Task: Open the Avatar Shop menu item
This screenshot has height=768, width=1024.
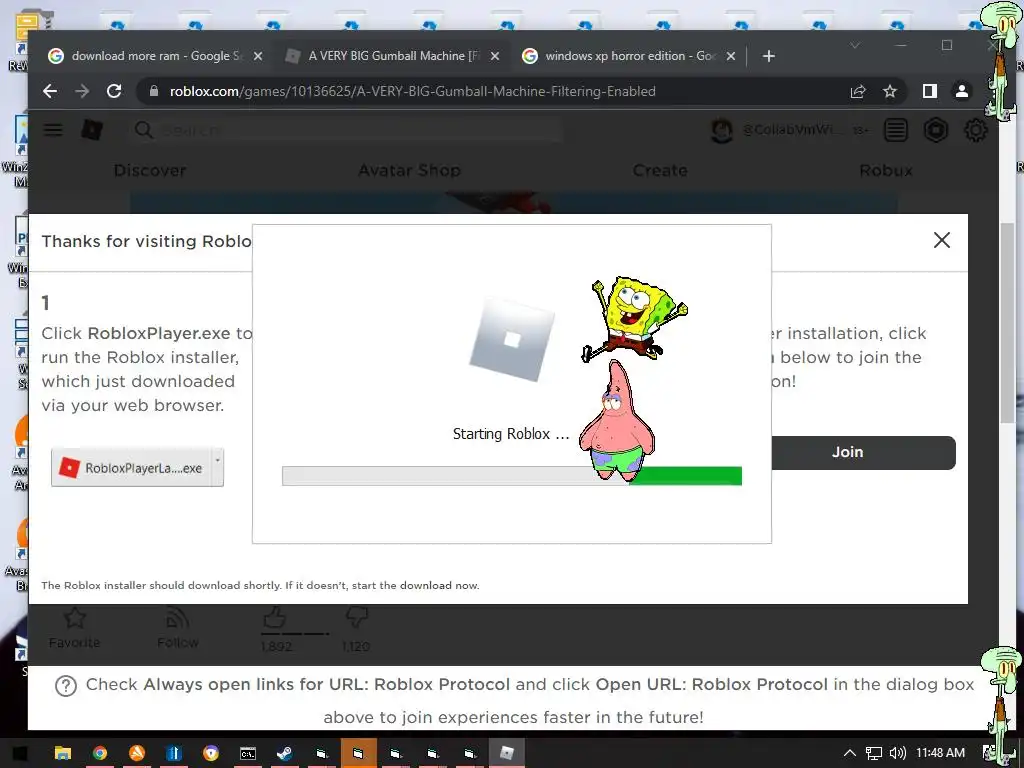Action: click(x=409, y=170)
